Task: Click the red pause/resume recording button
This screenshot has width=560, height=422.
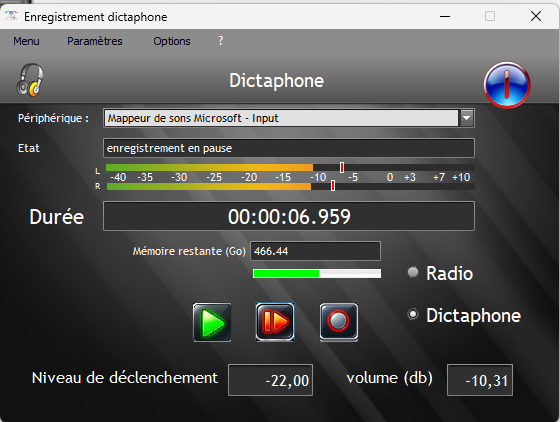Action: [x=275, y=322]
